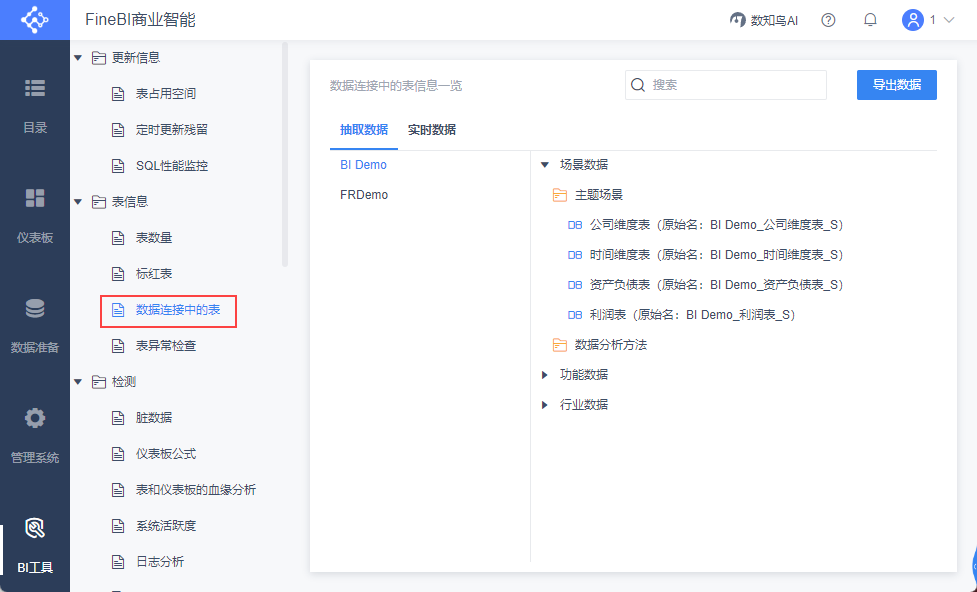977x592 pixels.
Task: Open the notifications bell
Action: coord(870,20)
